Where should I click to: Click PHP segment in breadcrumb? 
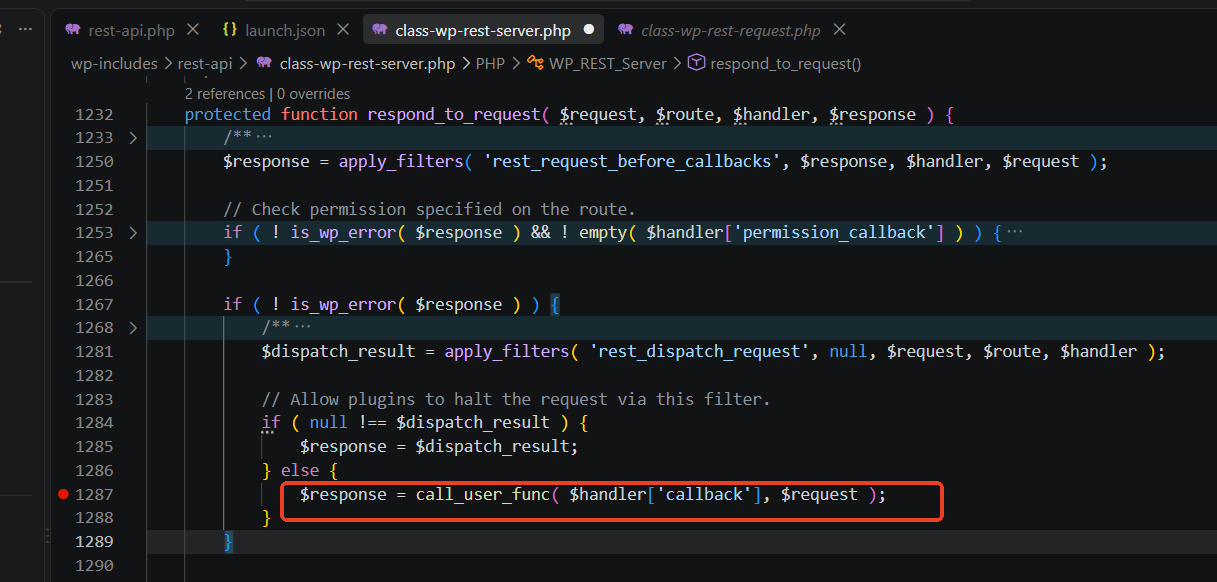click(x=490, y=63)
